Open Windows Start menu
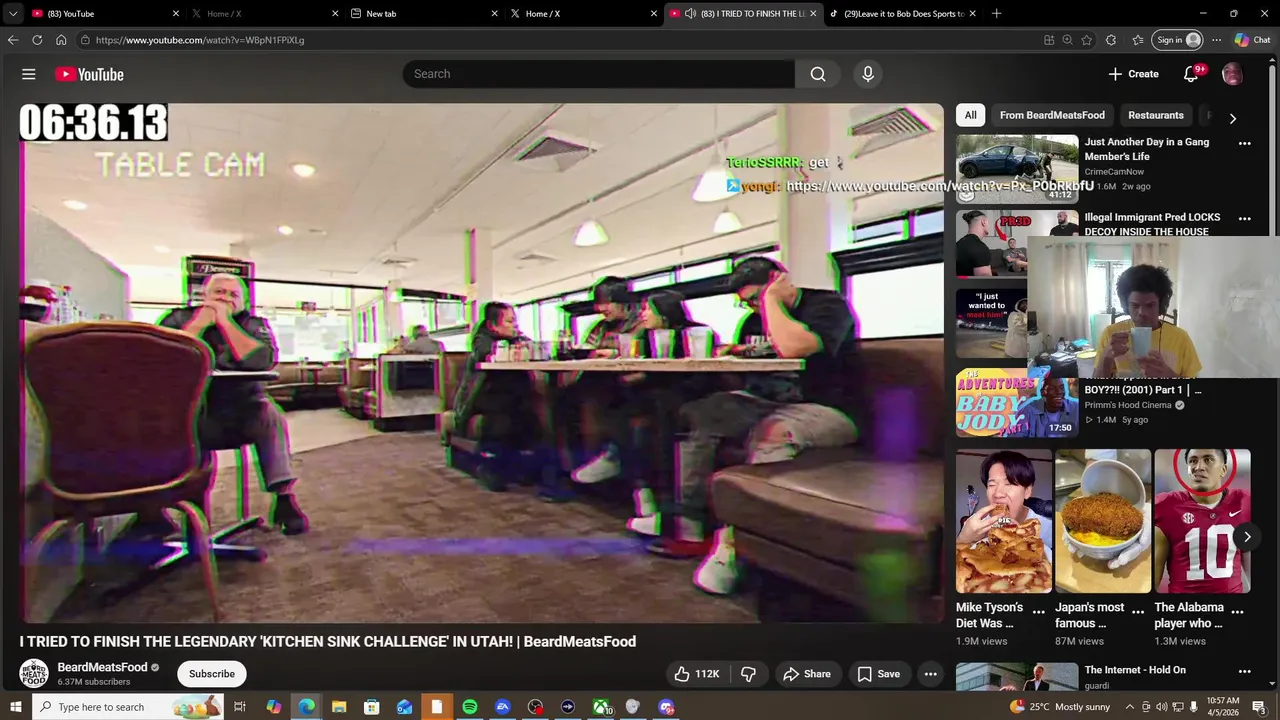 tap(15, 707)
